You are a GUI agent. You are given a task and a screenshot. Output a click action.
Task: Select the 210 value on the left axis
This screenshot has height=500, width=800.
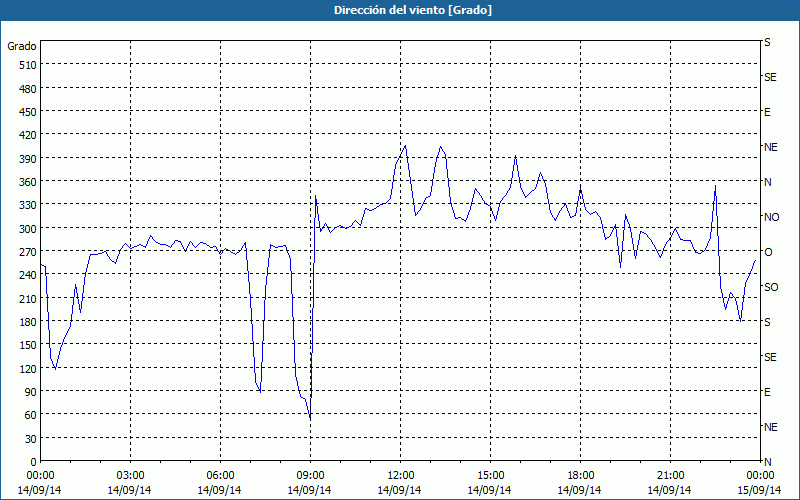(28, 299)
